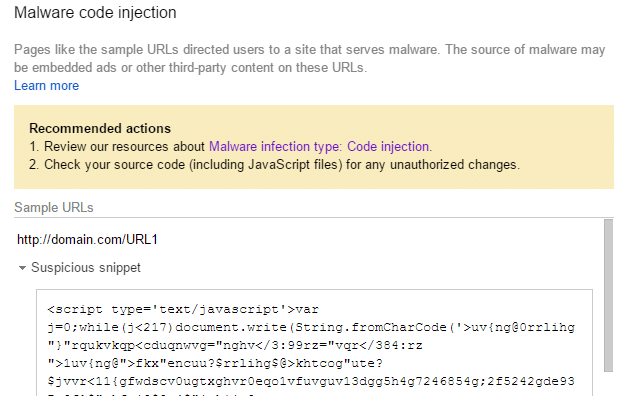Click the document.write code line in snippet
Screen dimensions: 626x396
(311, 327)
